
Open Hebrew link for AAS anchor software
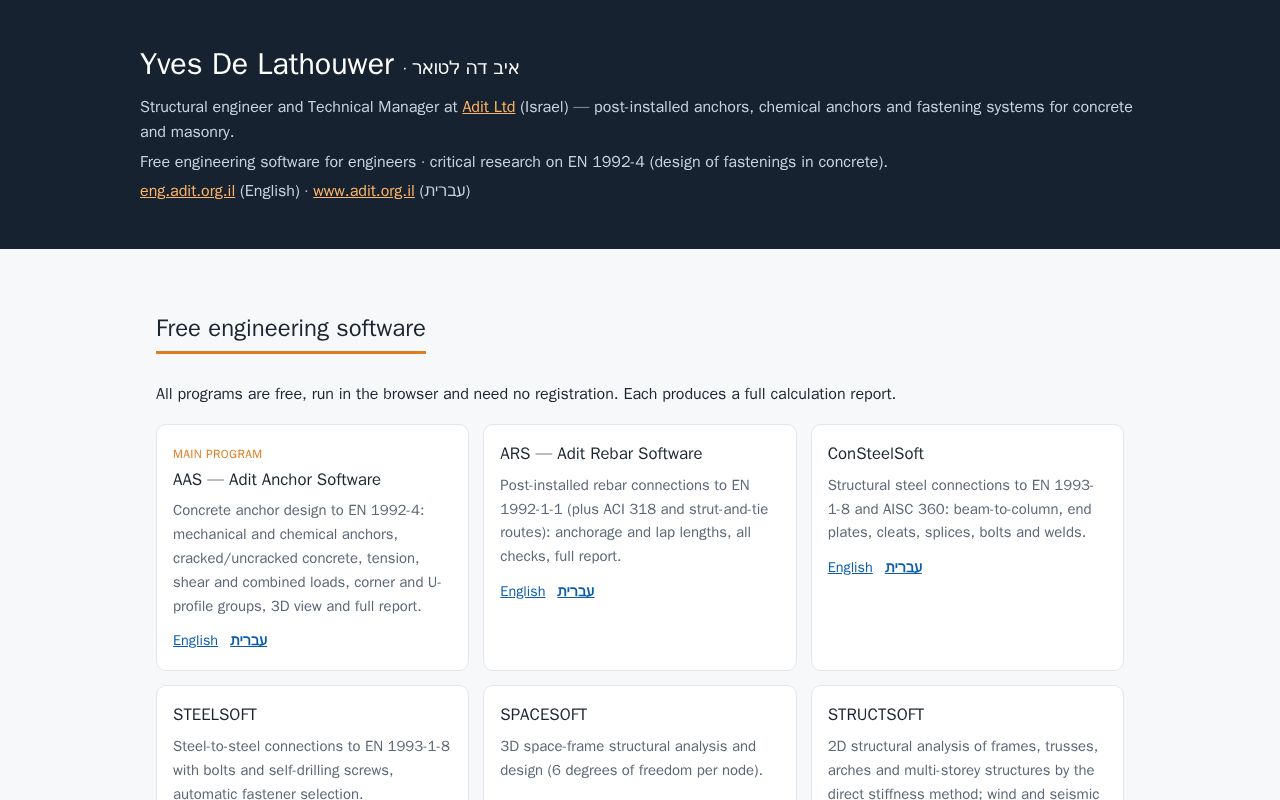click(x=248, y=641)
